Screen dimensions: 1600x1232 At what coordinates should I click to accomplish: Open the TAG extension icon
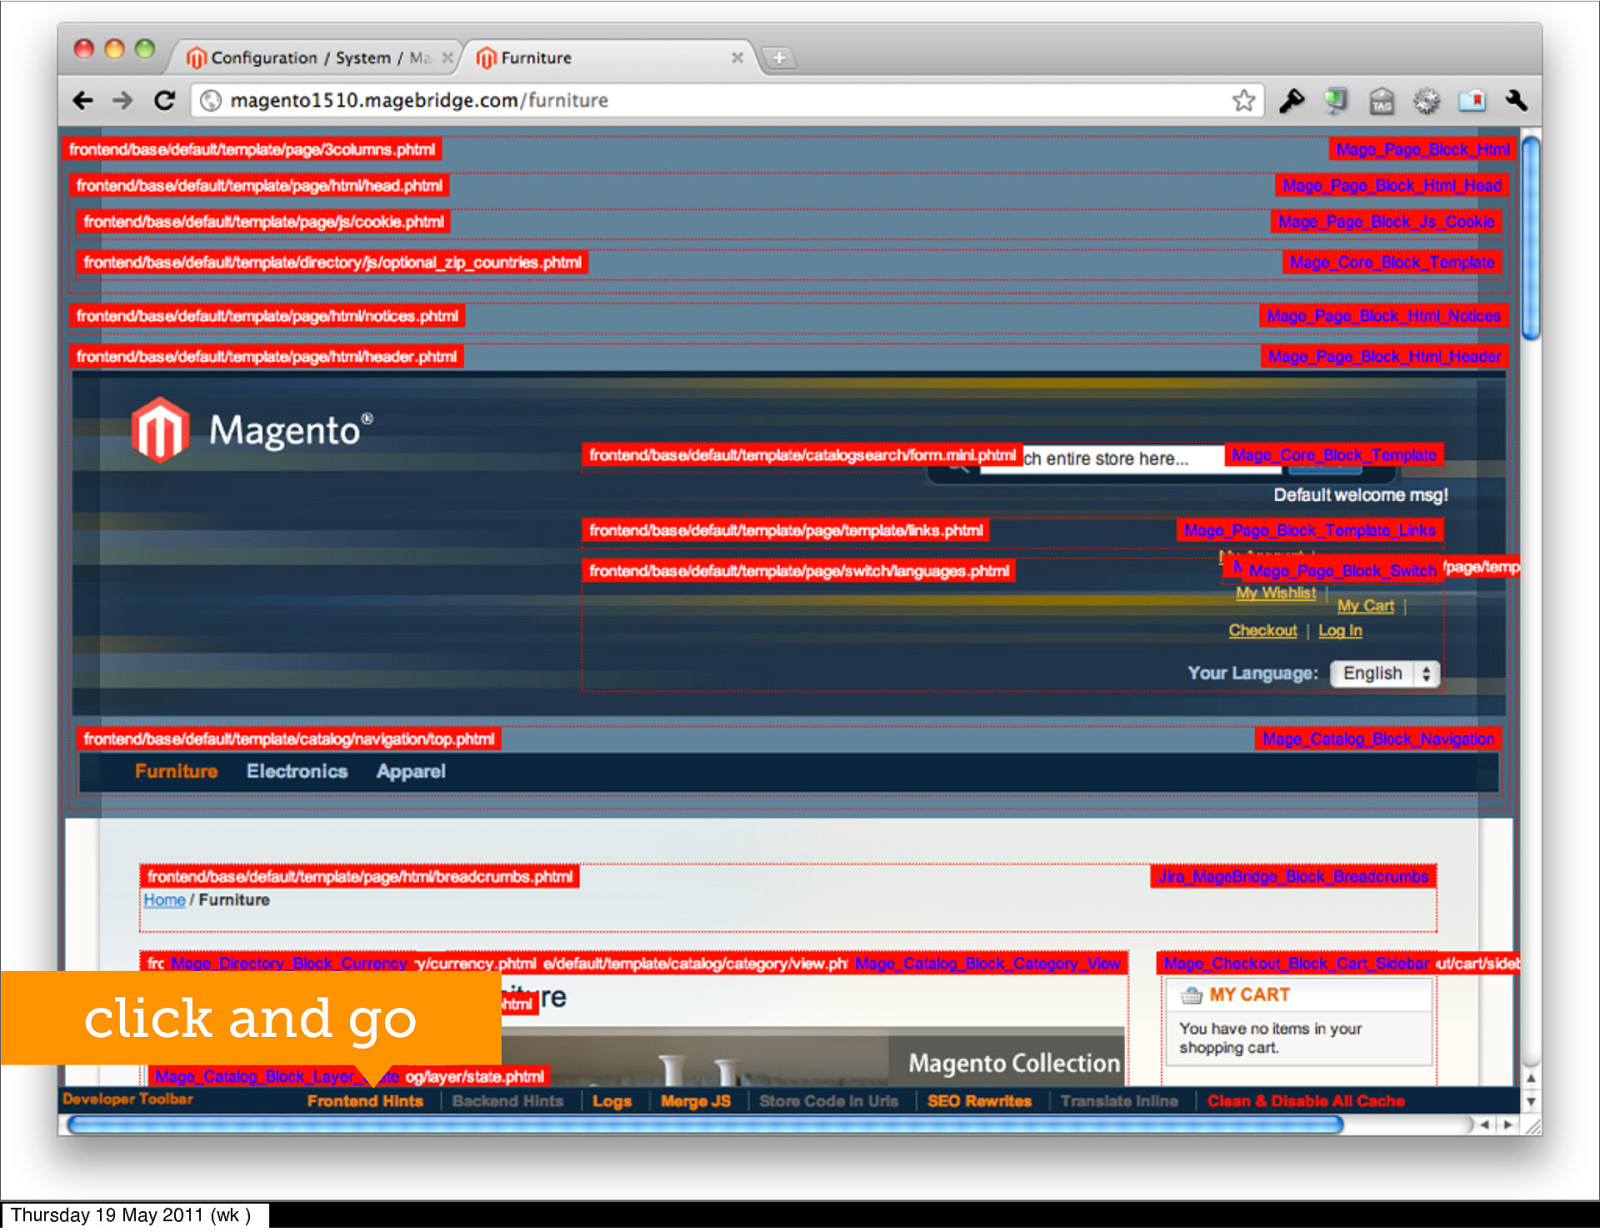point(1382,101)
